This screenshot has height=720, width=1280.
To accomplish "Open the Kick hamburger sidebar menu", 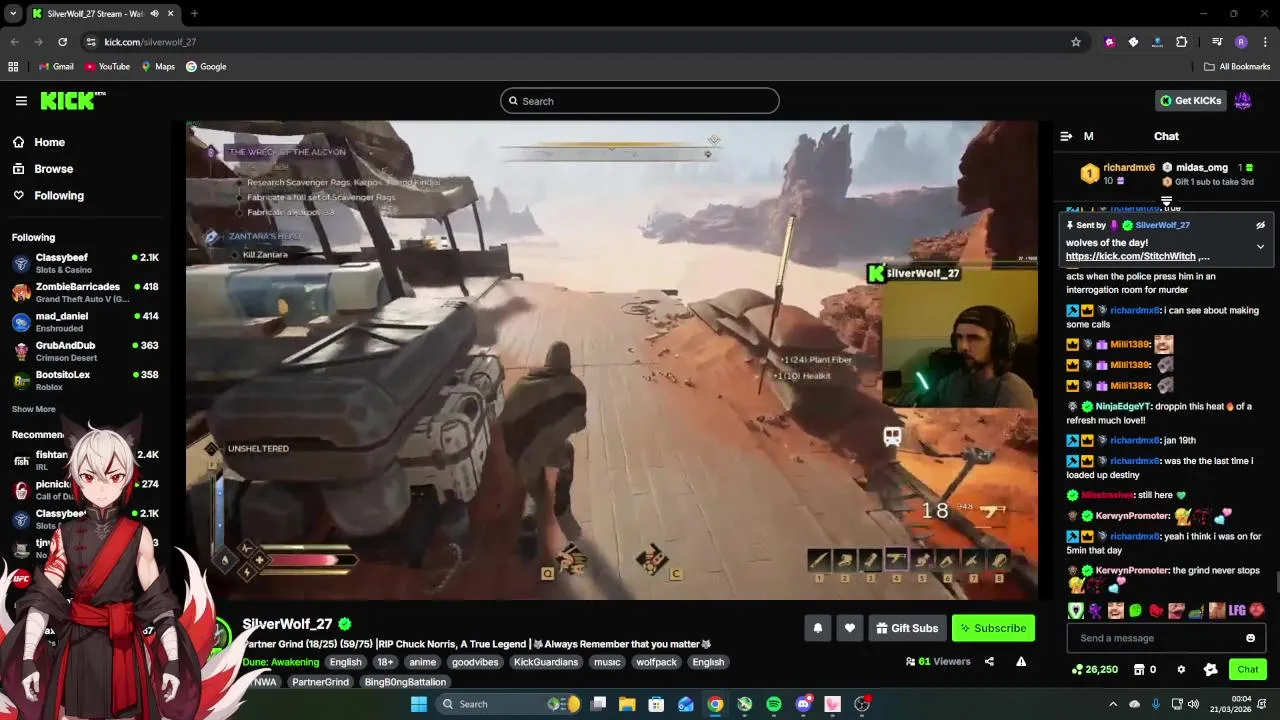I will (x=21, y=101).
